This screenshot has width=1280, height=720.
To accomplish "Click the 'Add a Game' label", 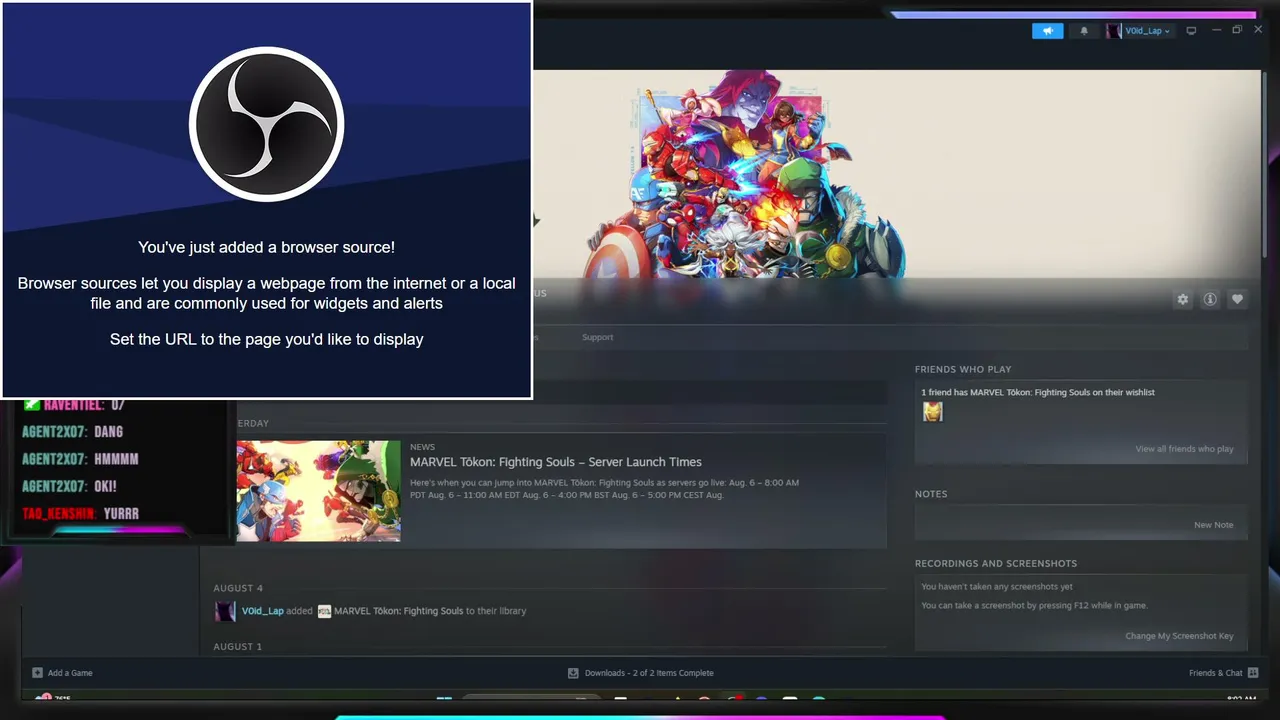I will [70, 673].
